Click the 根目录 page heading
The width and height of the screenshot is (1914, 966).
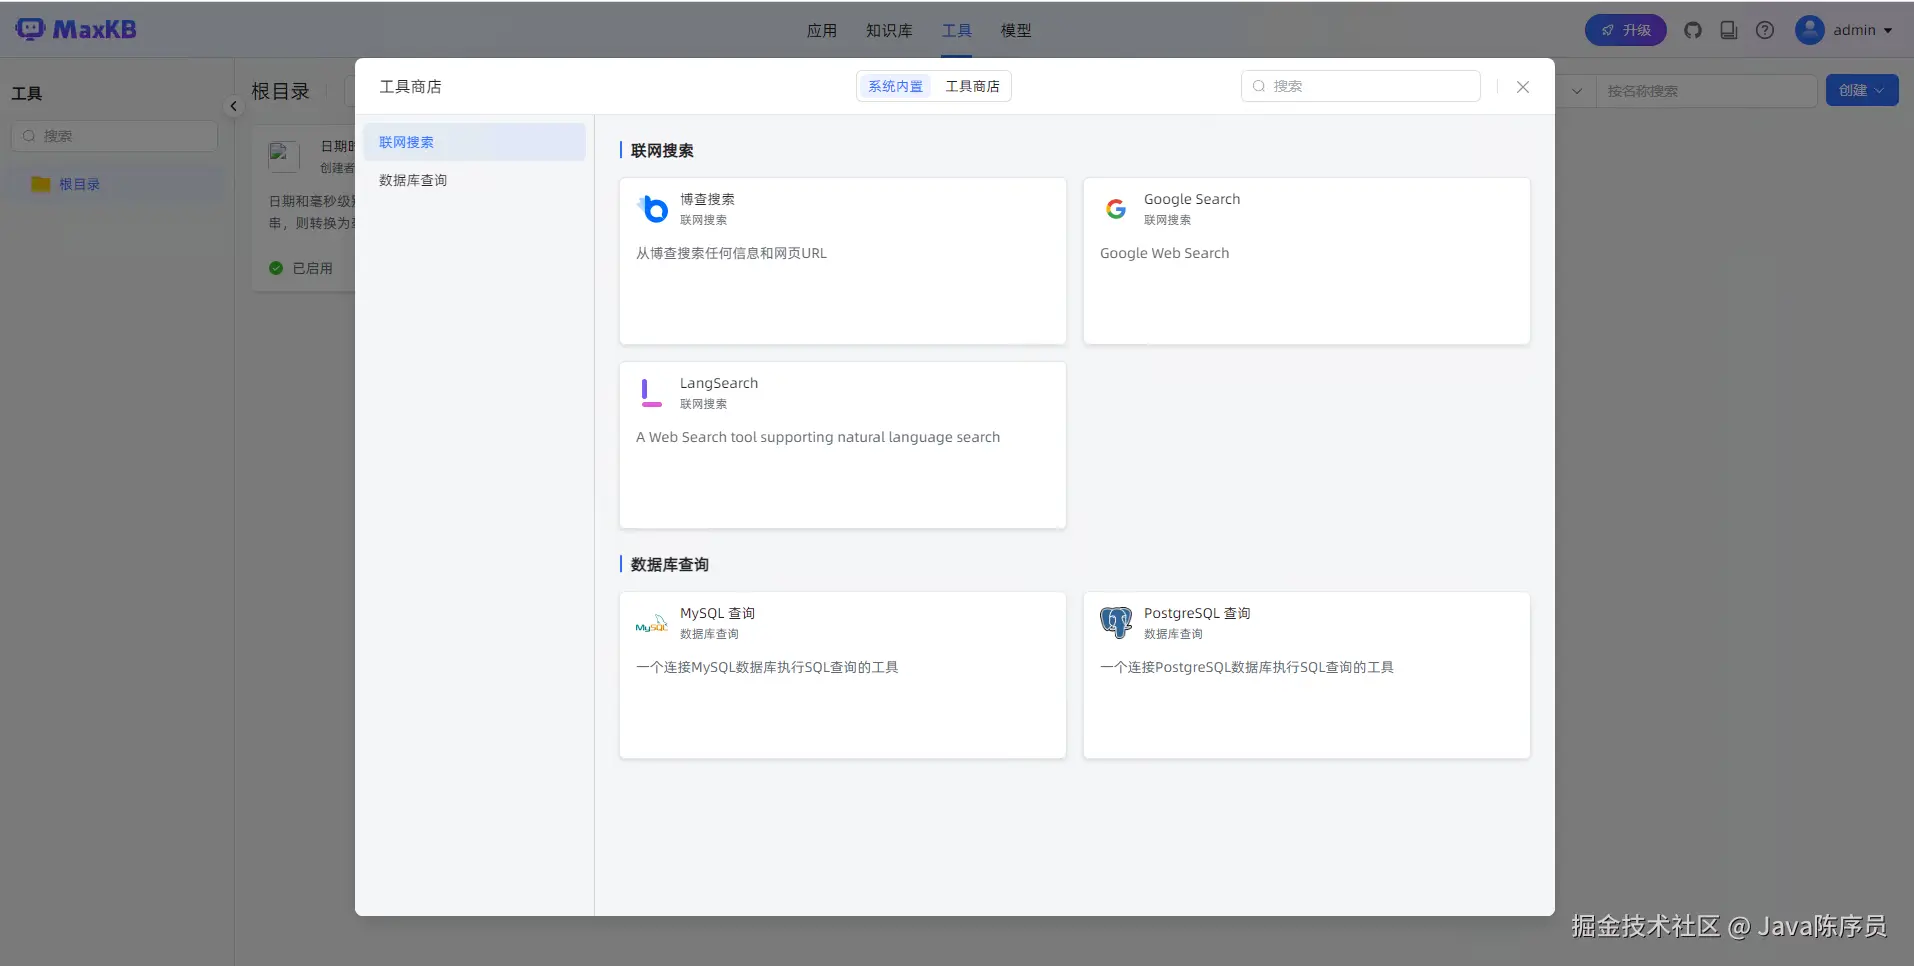click(281, 91)
